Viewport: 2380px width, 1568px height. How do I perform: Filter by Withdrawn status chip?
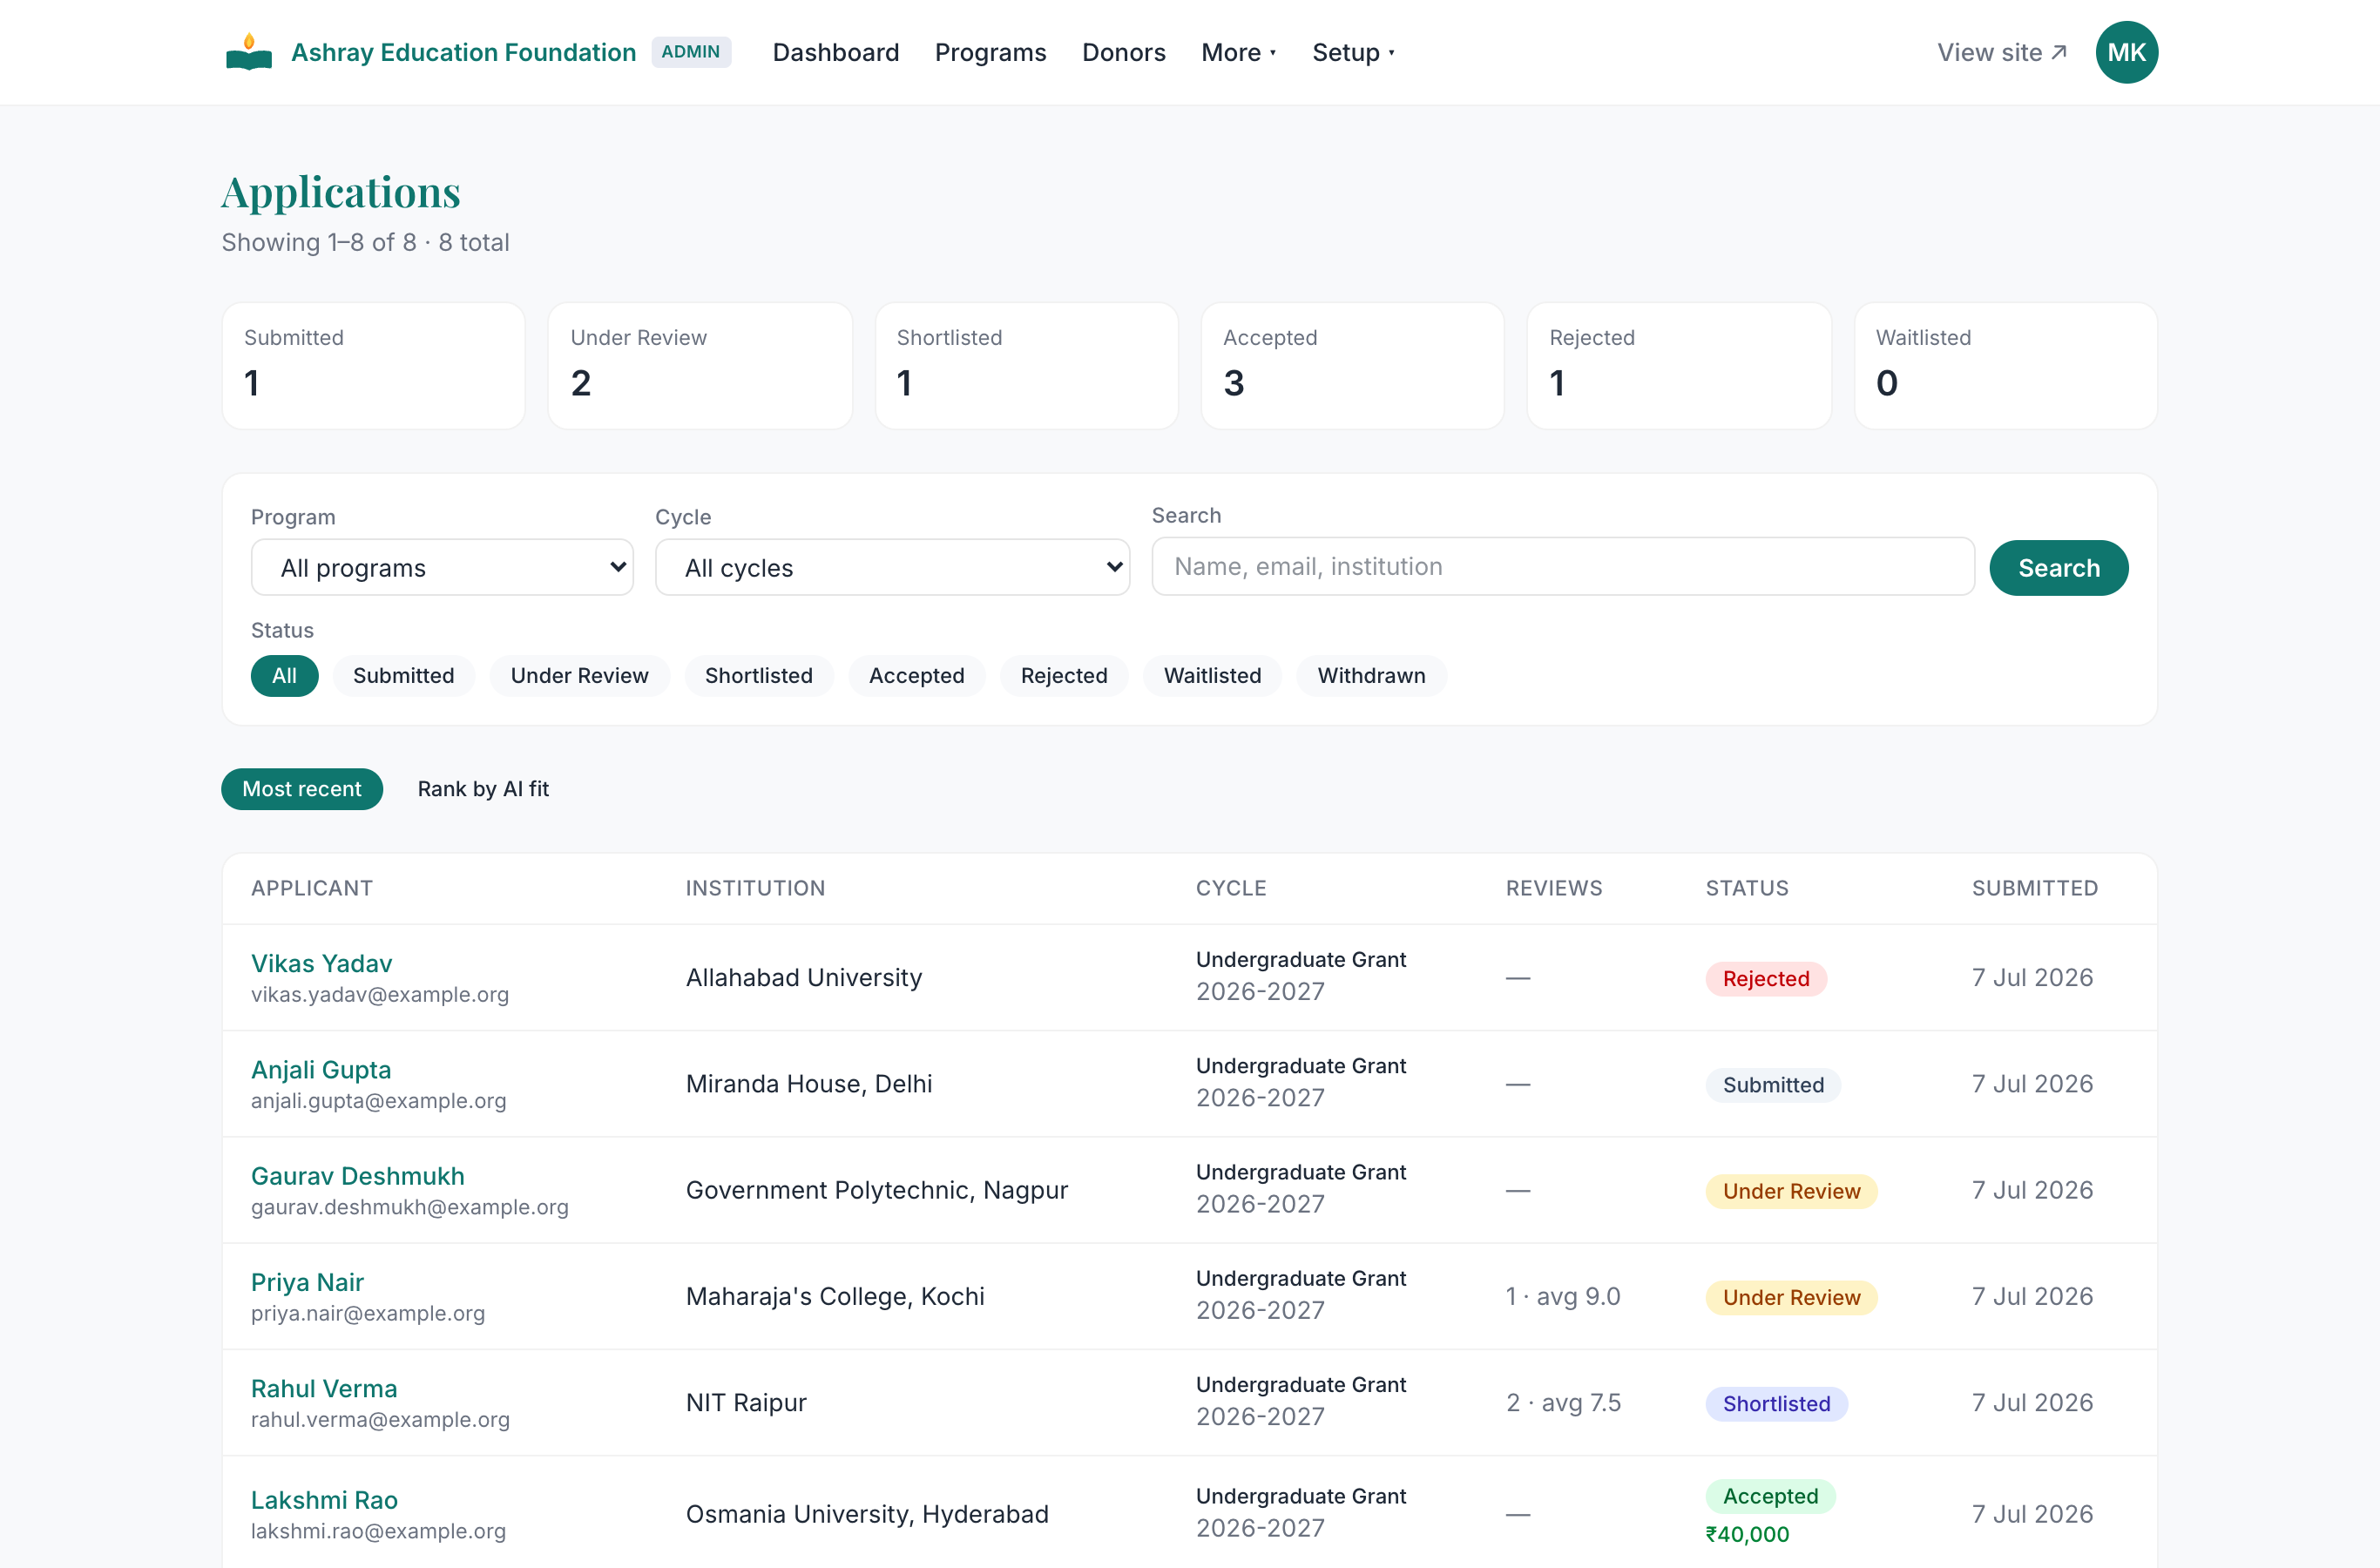(x=1371, y=676)
